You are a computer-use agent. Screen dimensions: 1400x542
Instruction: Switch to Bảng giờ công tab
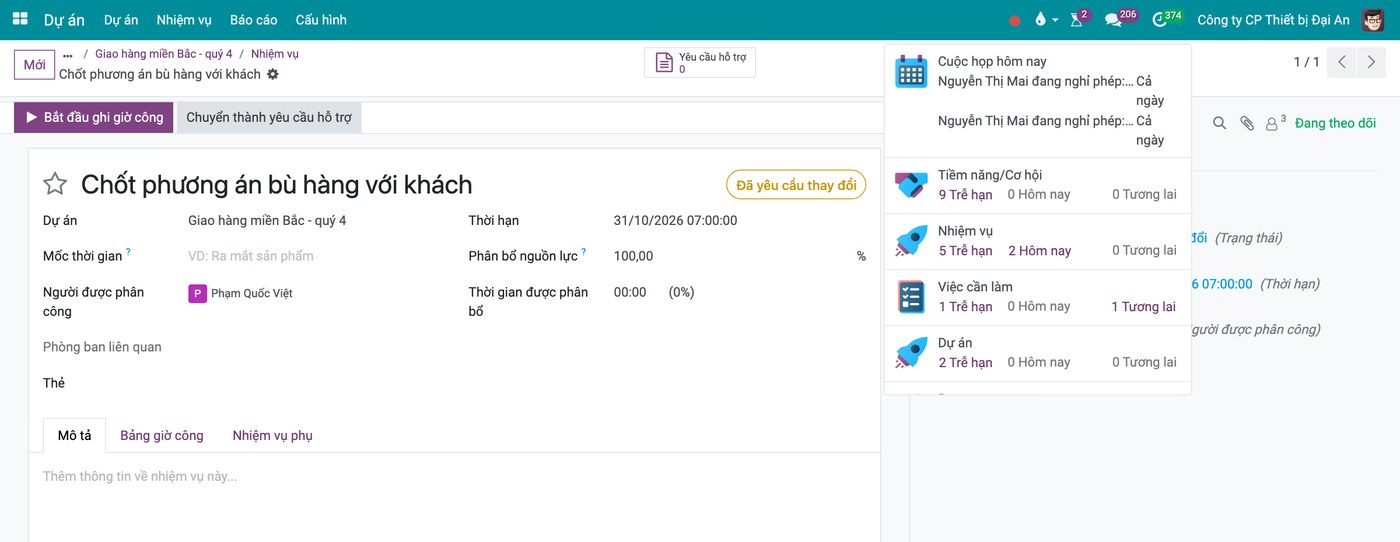point(162,435)
